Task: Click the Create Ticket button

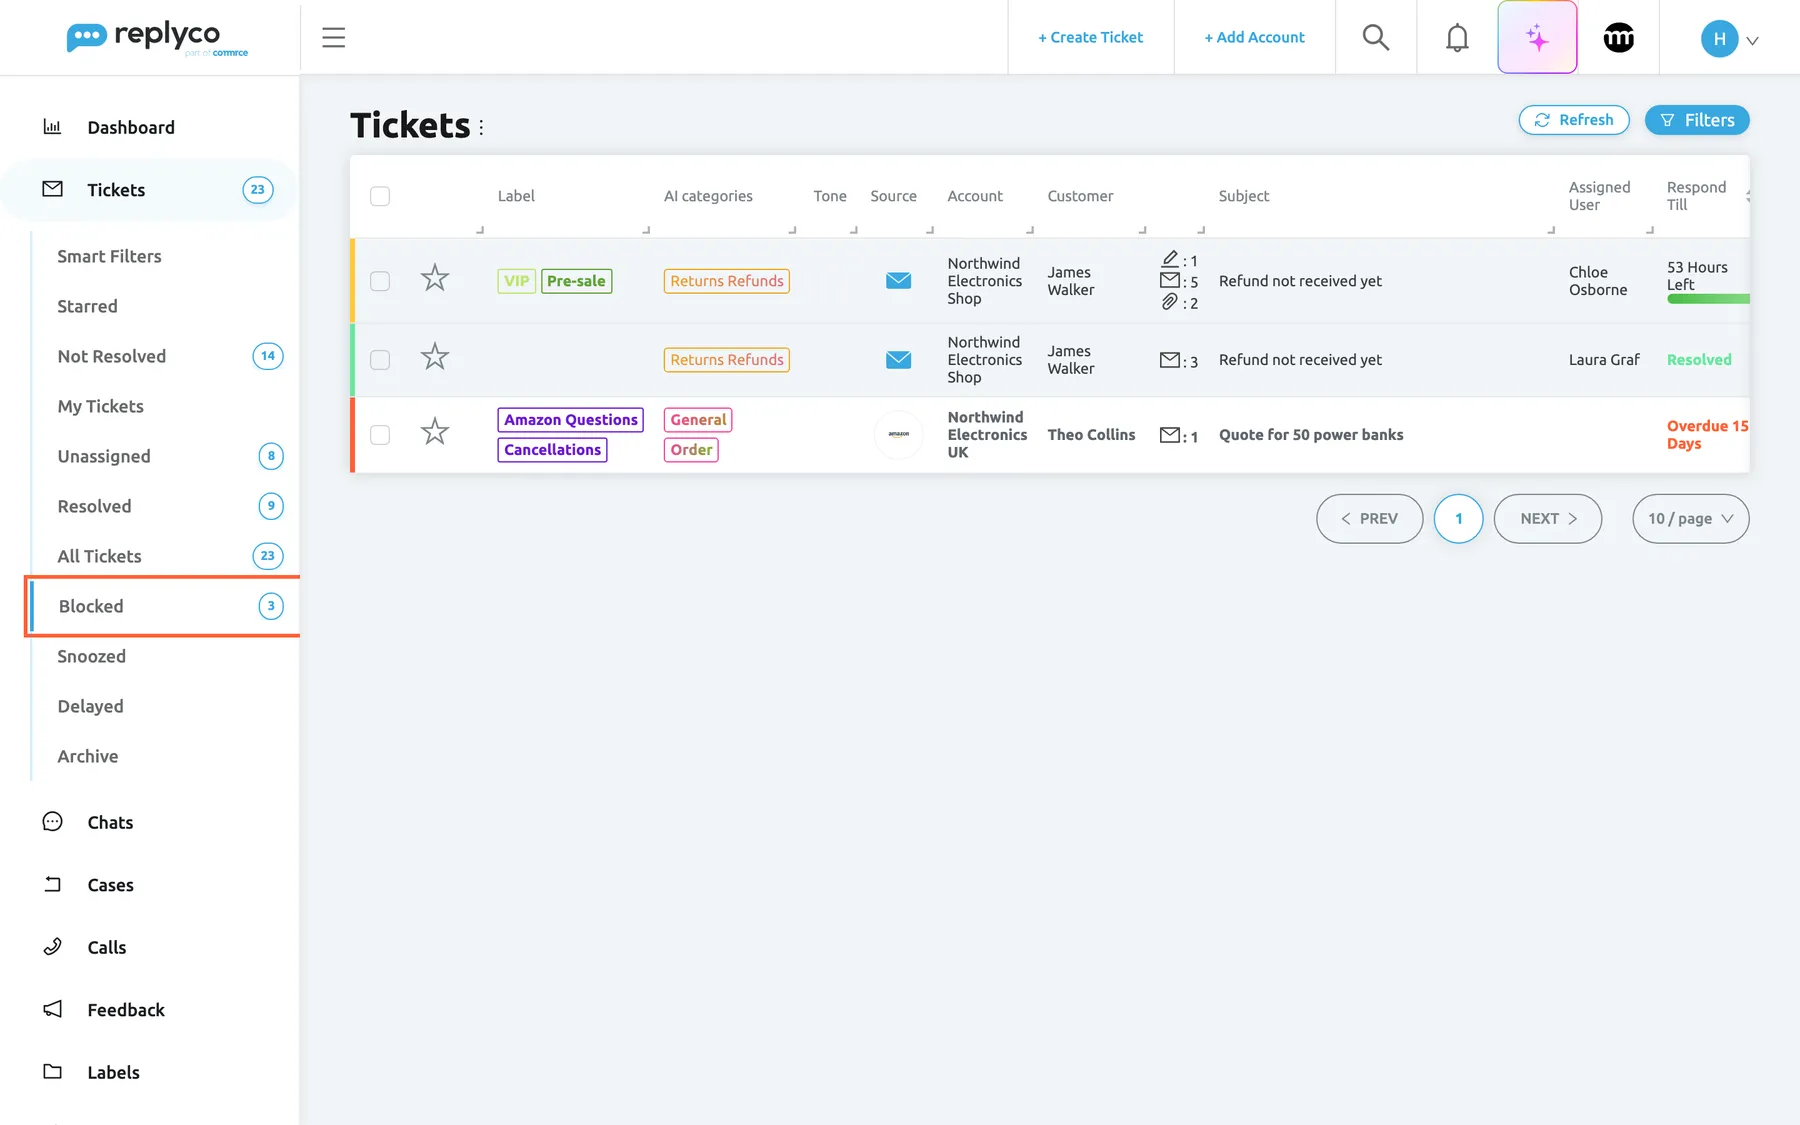Action: tap(1090, 37)
